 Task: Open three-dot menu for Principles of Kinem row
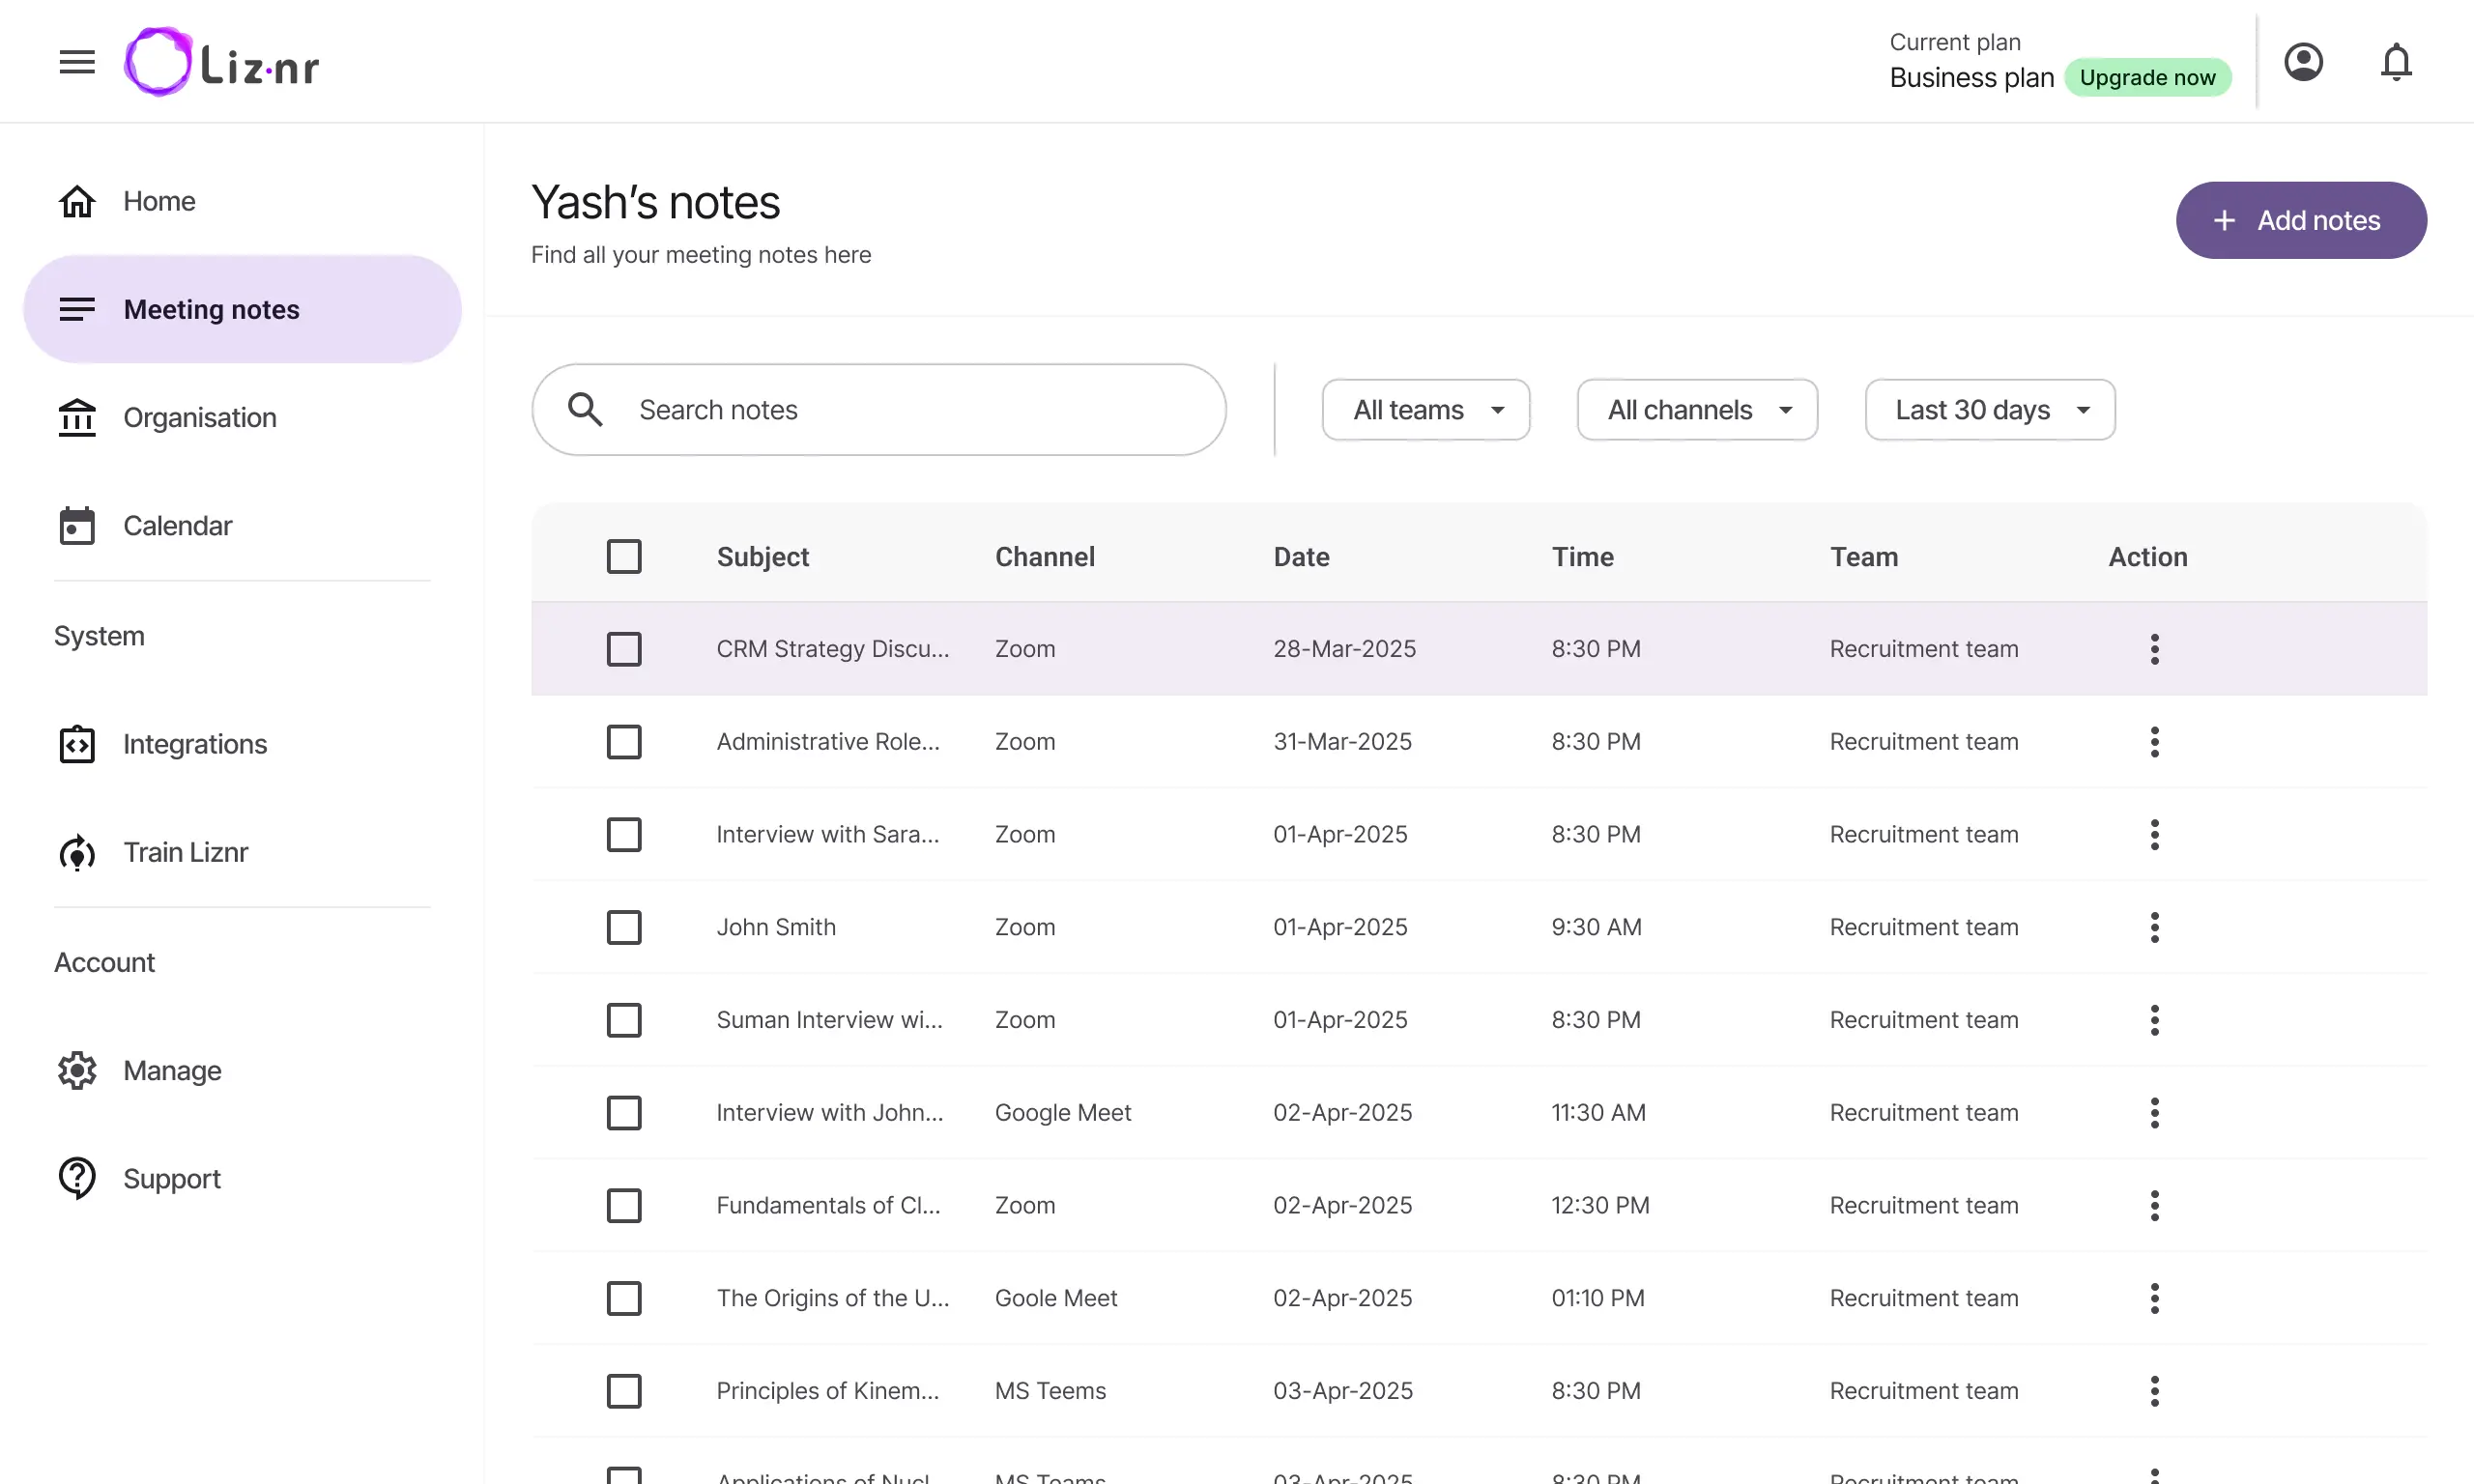2155,1391
